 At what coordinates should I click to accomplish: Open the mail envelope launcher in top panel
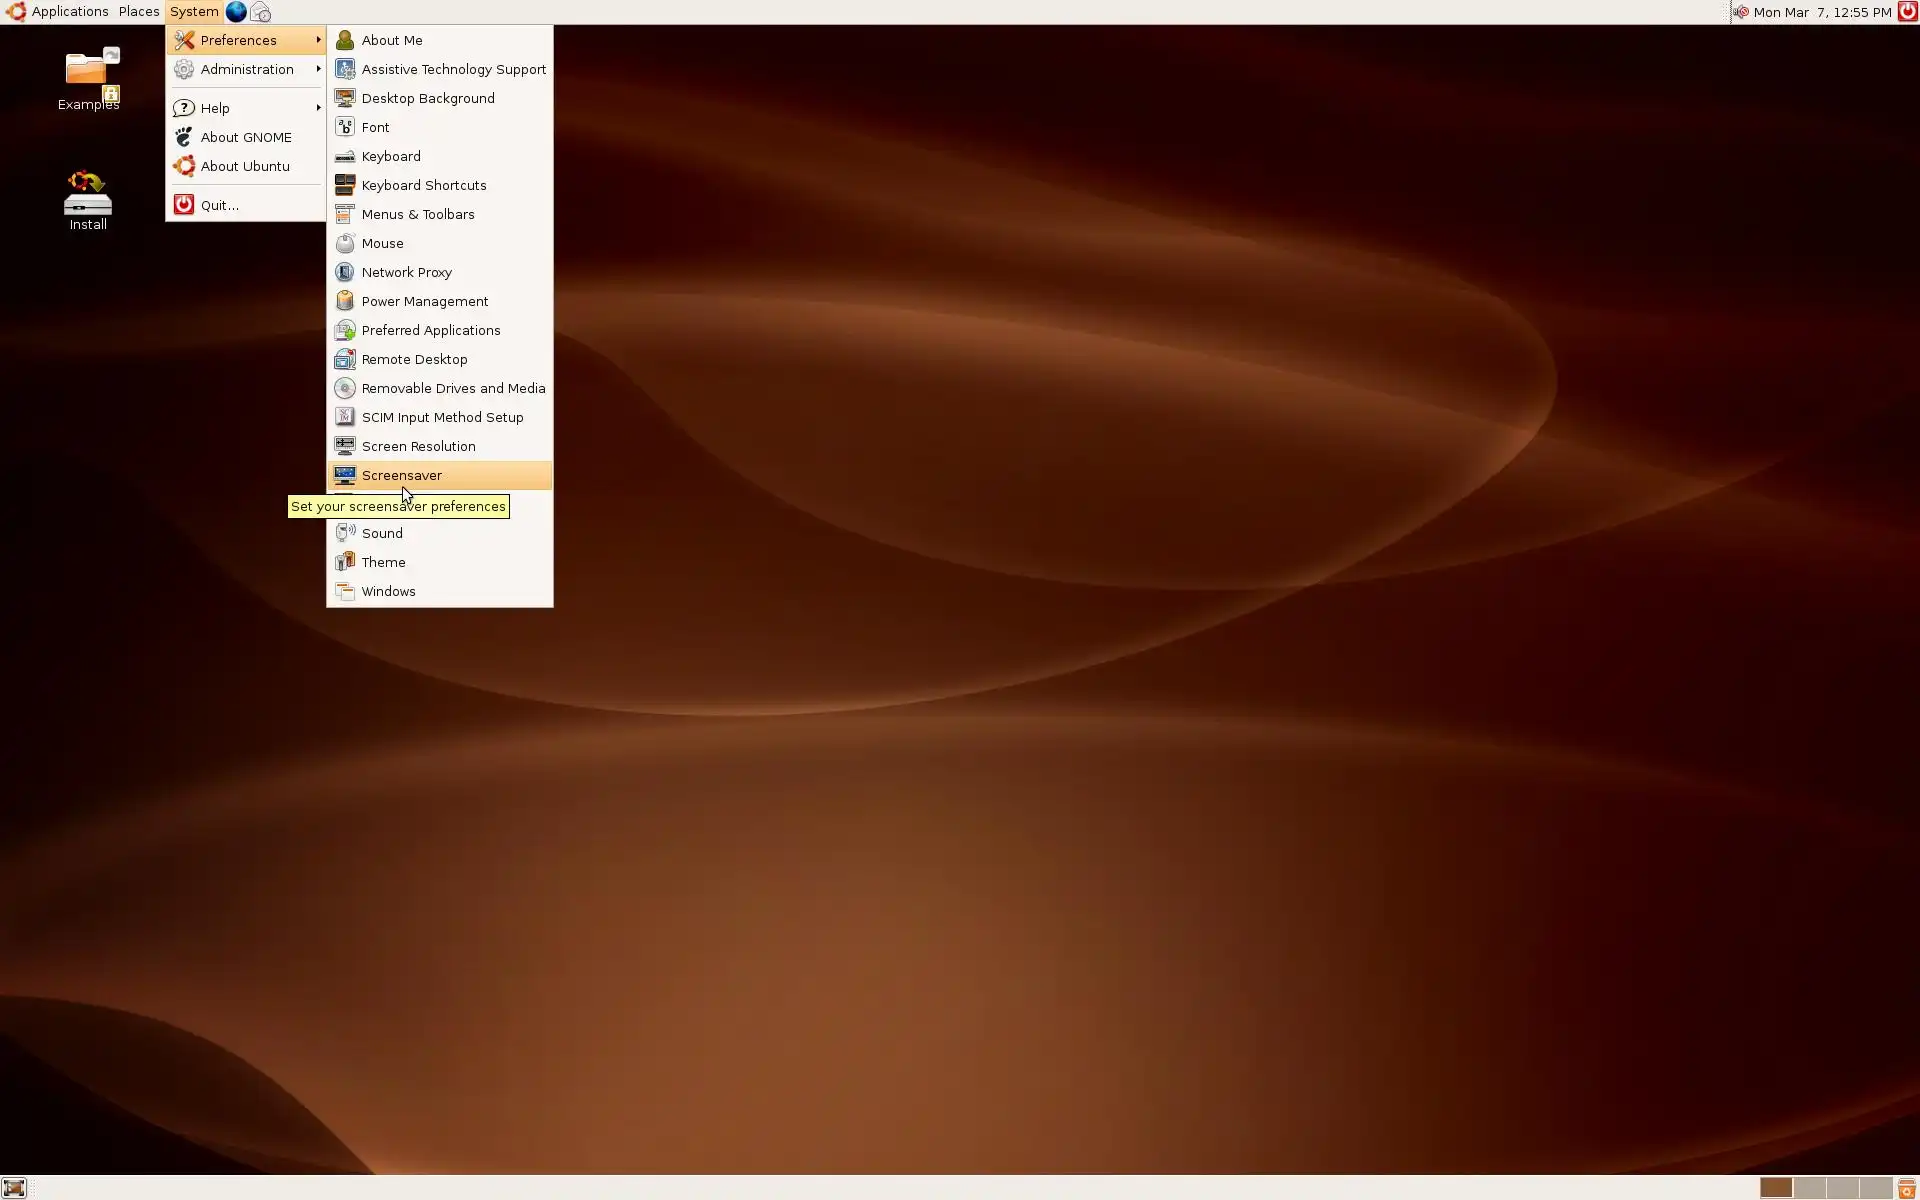click(x=260, y=12)
